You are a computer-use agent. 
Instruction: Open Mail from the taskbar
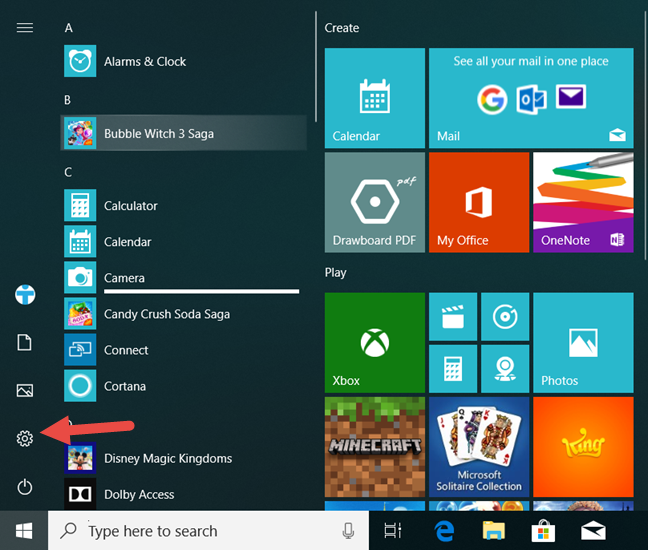pyautogui.click(x=593, y=531)
